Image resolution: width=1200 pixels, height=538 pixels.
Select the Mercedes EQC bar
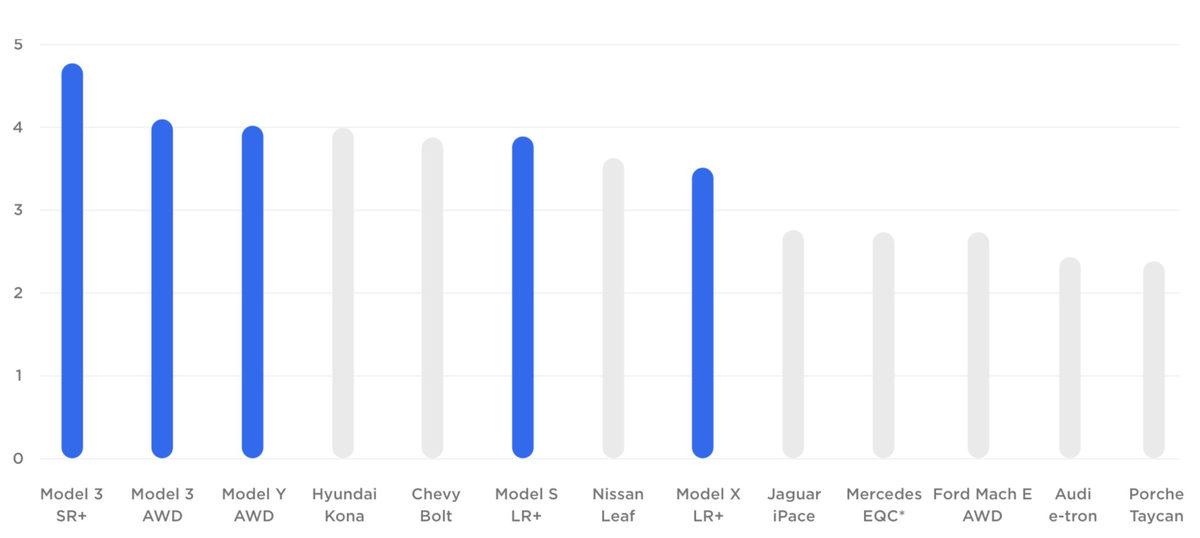pyautogui.click(x=883, y=345)
